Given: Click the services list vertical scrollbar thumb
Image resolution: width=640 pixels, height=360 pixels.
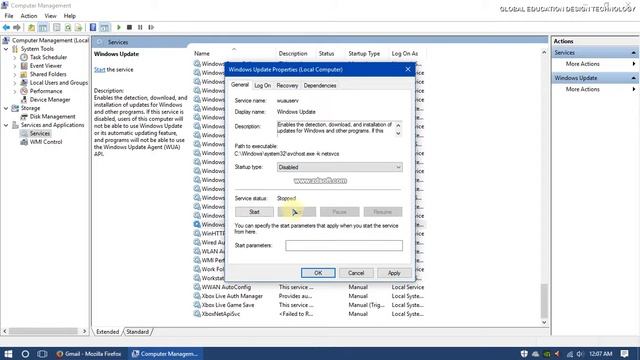Looking at the screenshot, I should tap(544, 300).
